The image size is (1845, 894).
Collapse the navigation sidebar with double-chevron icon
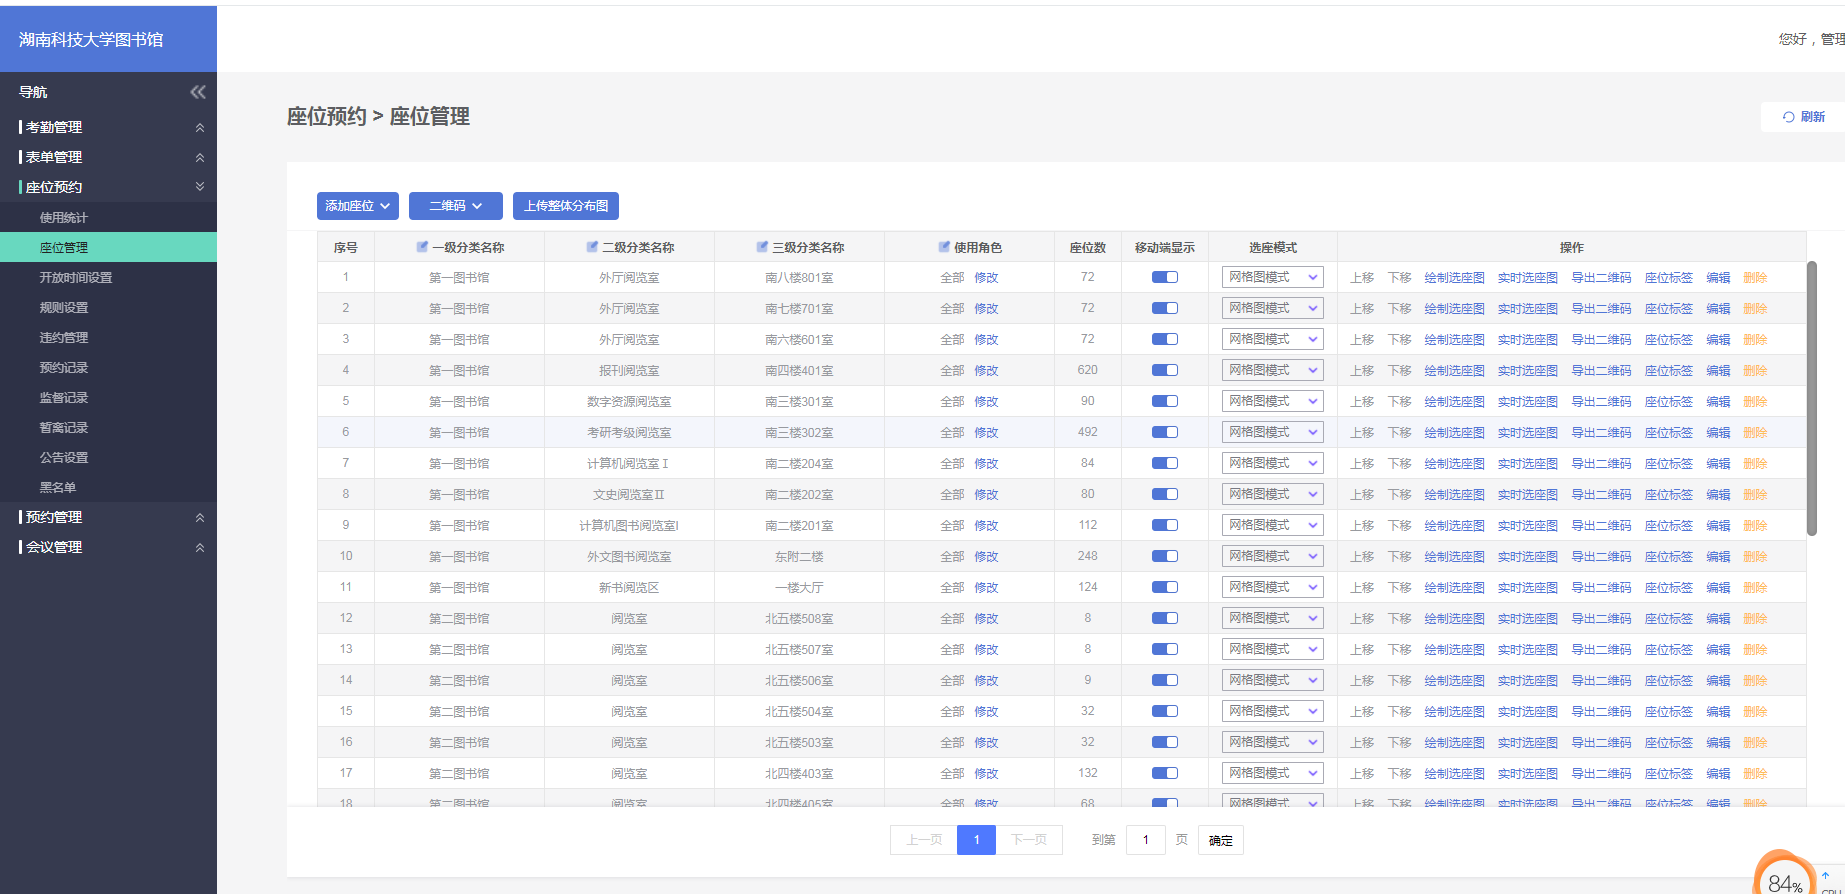click(198, 92)
